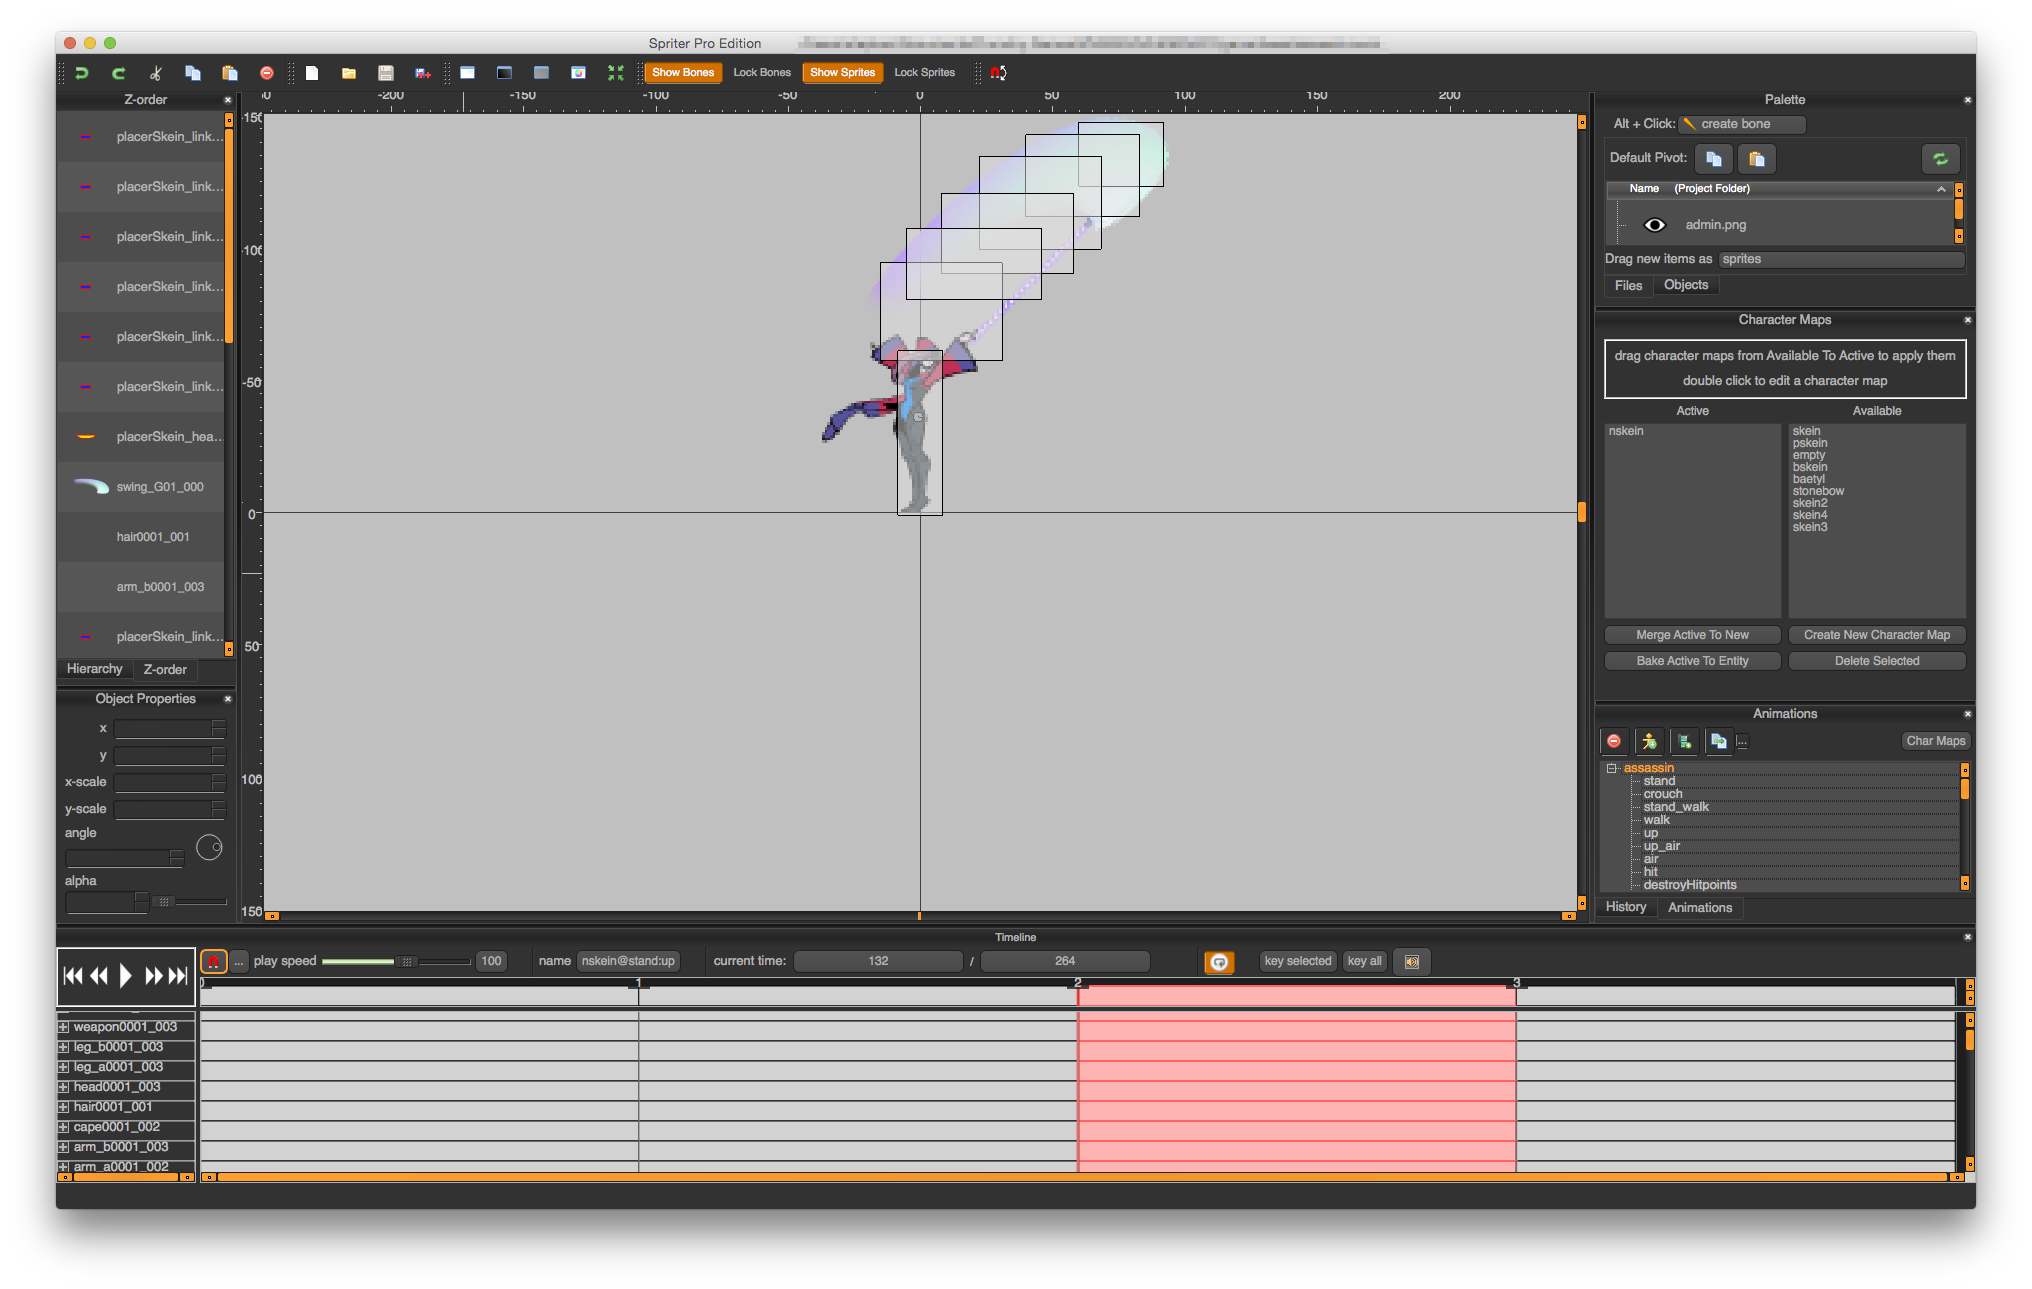Click the Delete Selected button
The height and width of the screenshot is (1289, 2032).
pyautogui.click(x=1877, y=661)
